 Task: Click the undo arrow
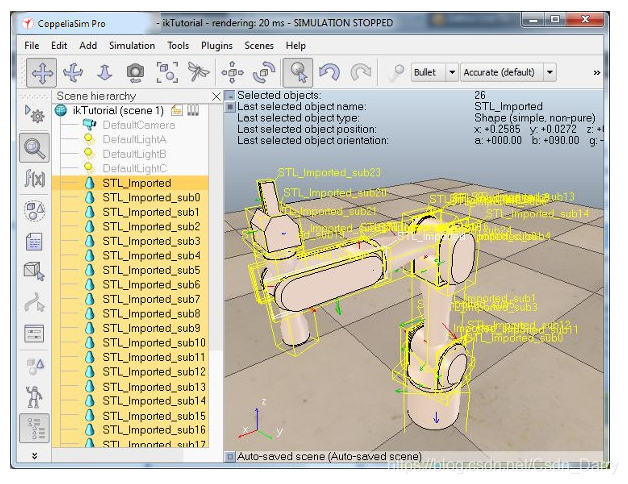point(329,73)
